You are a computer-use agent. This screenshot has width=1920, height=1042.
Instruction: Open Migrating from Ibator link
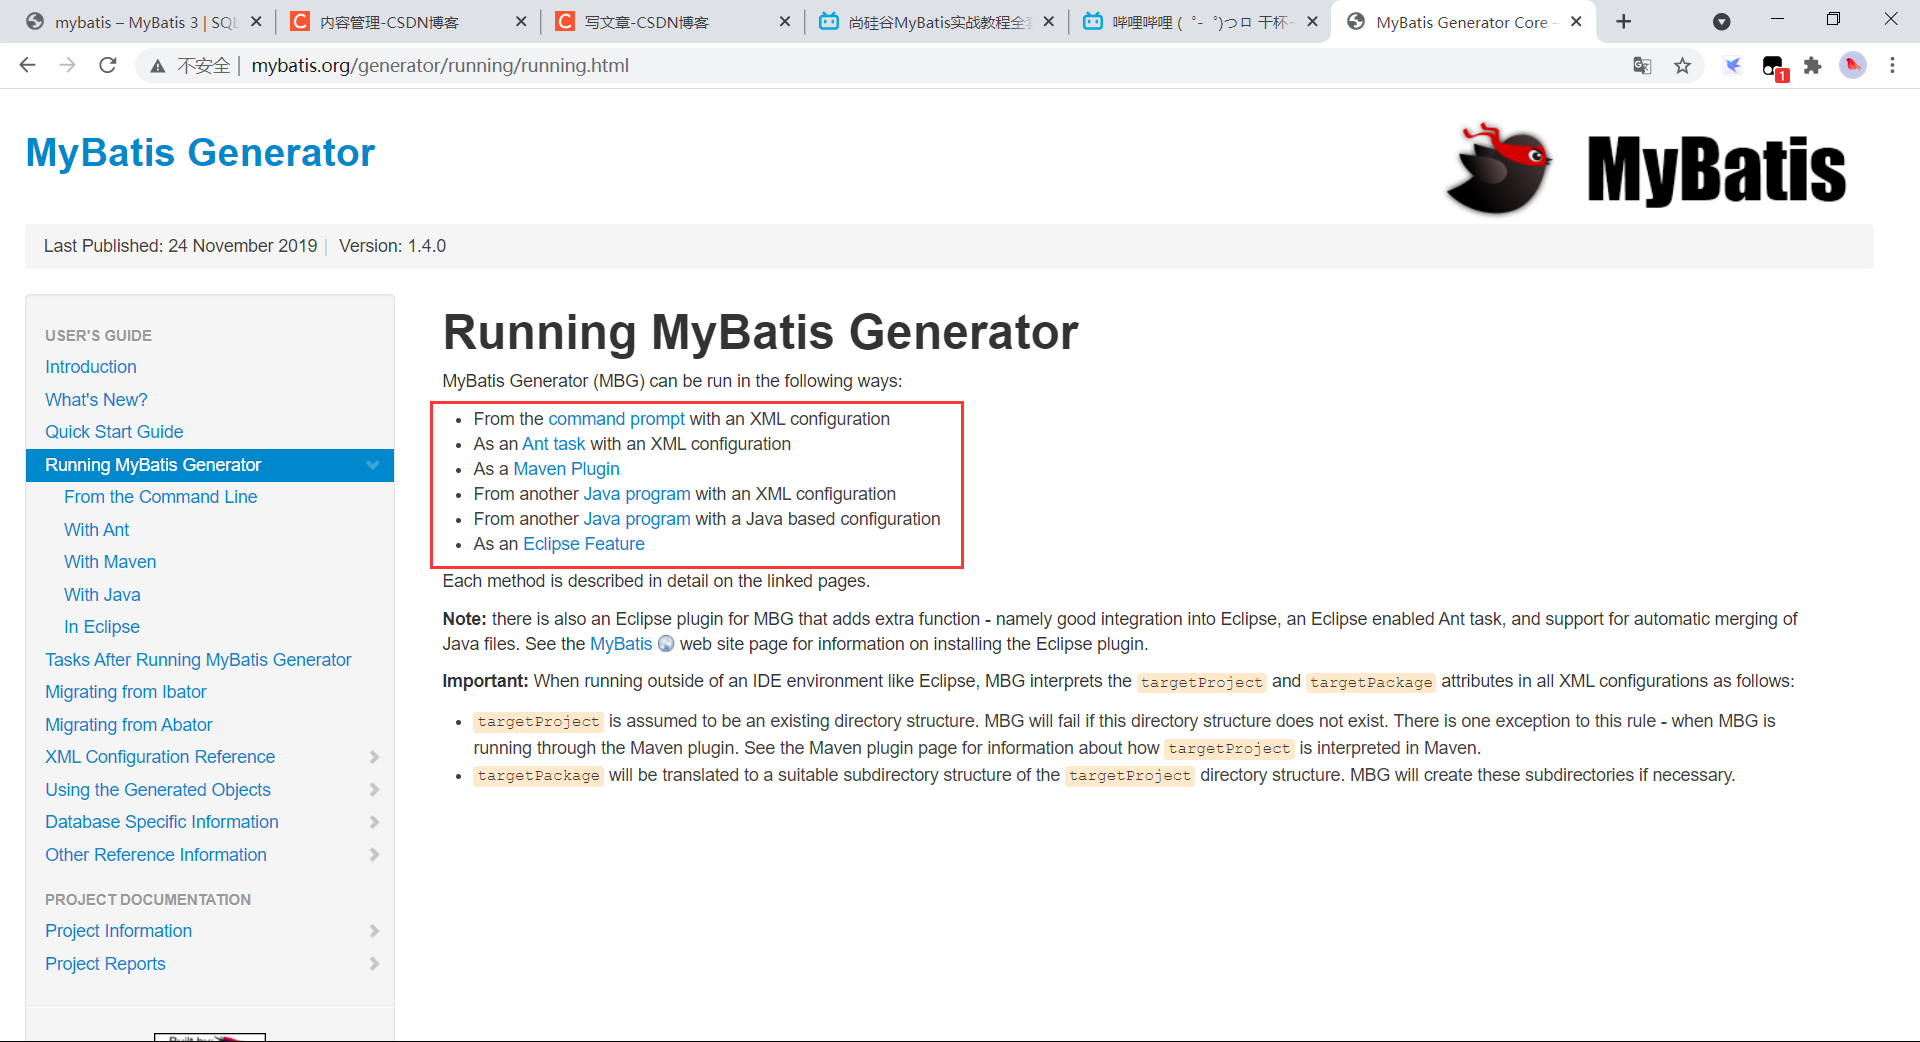(x=126, y=692)
